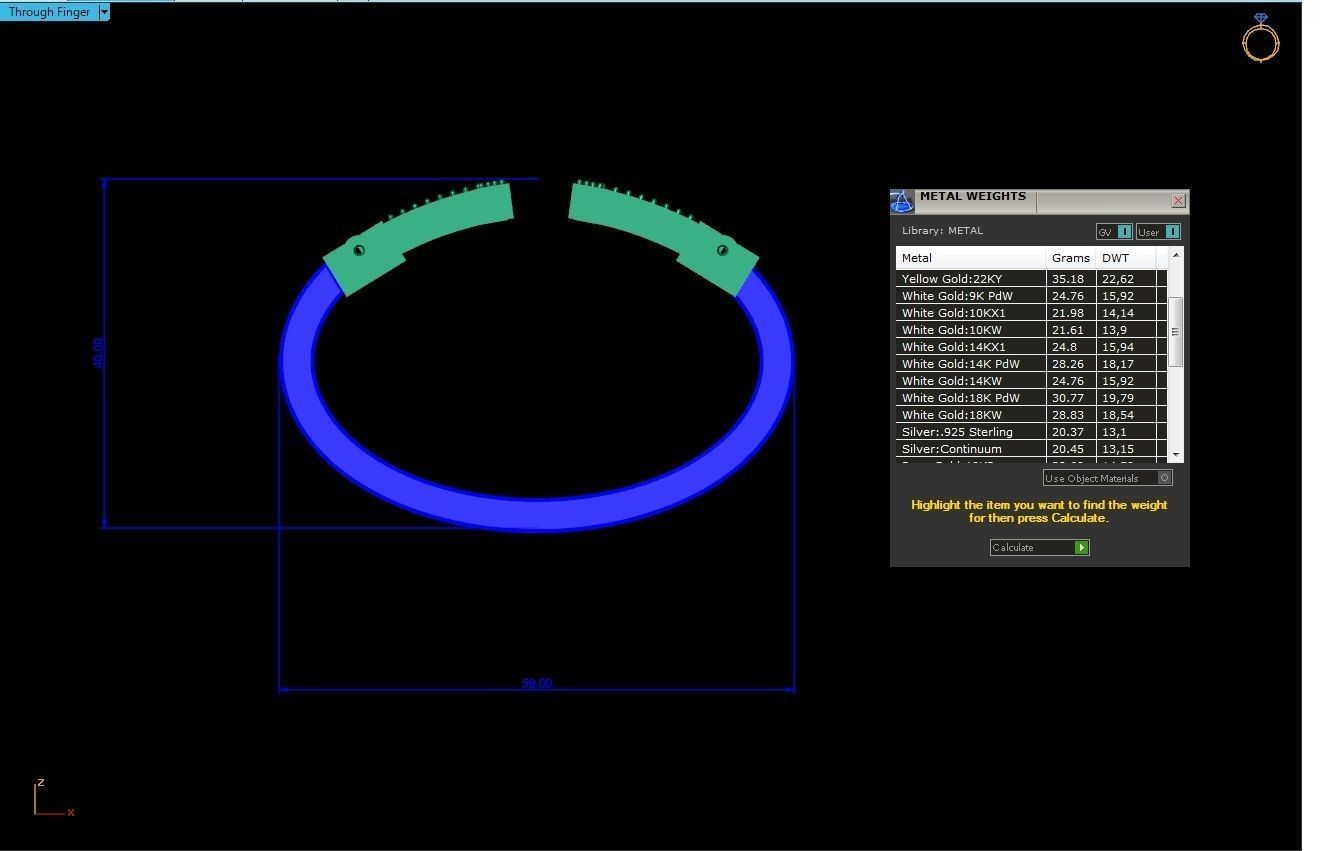
Task: Toggle the GV library switch
Action: click(1114, 231)
